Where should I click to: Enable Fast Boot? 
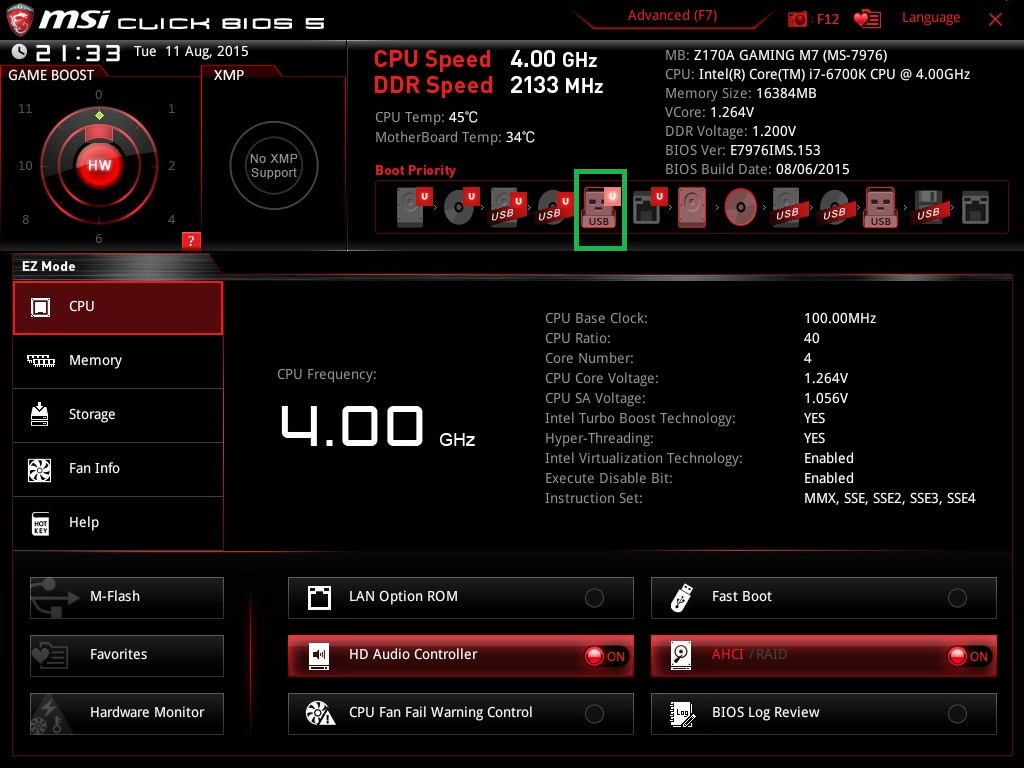824,598
